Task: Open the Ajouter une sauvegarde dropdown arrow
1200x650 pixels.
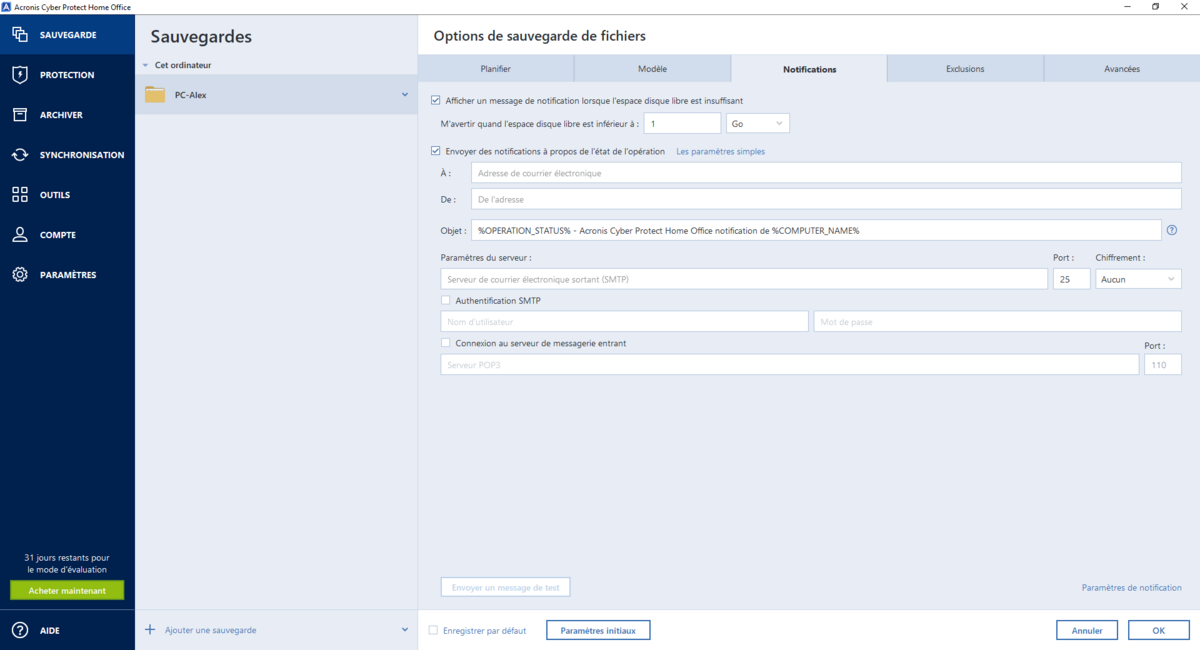Action: 405,630
